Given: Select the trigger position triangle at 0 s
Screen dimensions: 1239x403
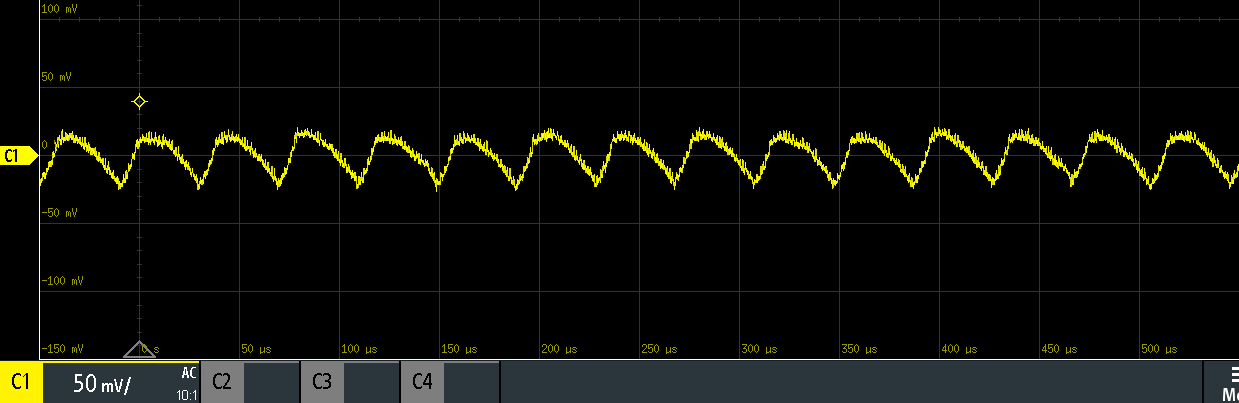Looking at the screenshot, I should (139, 349).
